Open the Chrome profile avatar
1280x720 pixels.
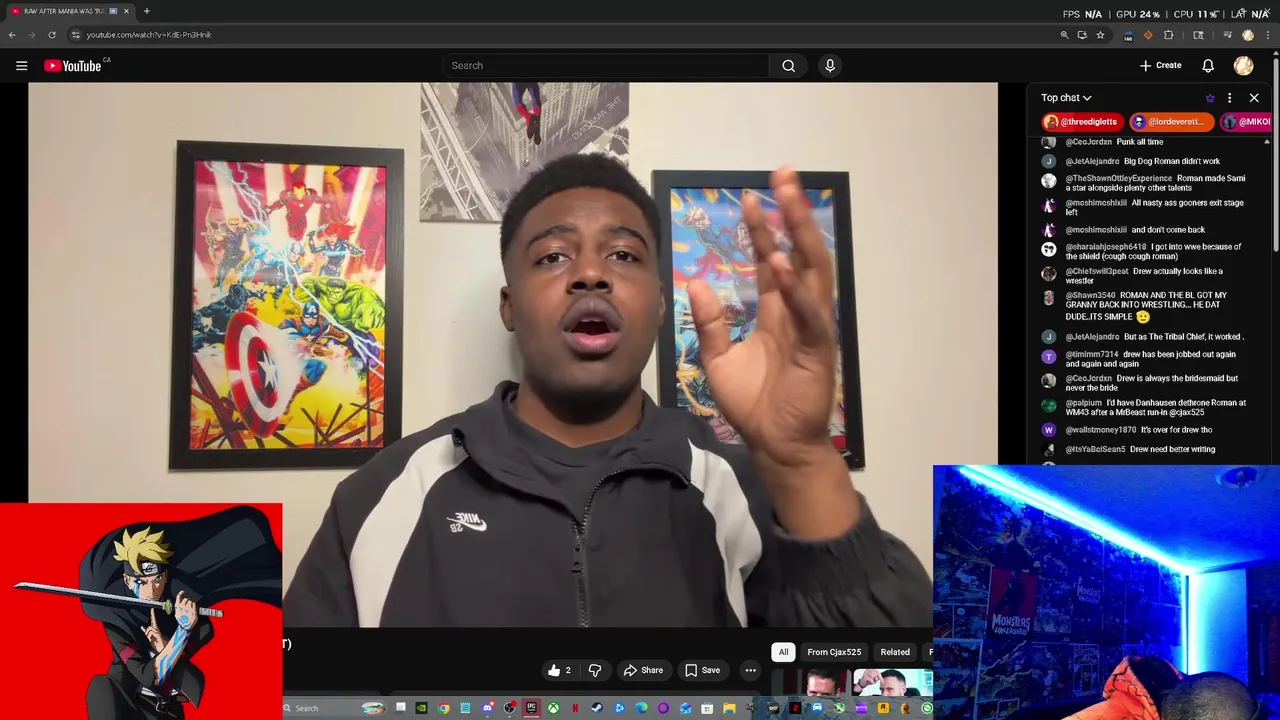point(1248,34)
